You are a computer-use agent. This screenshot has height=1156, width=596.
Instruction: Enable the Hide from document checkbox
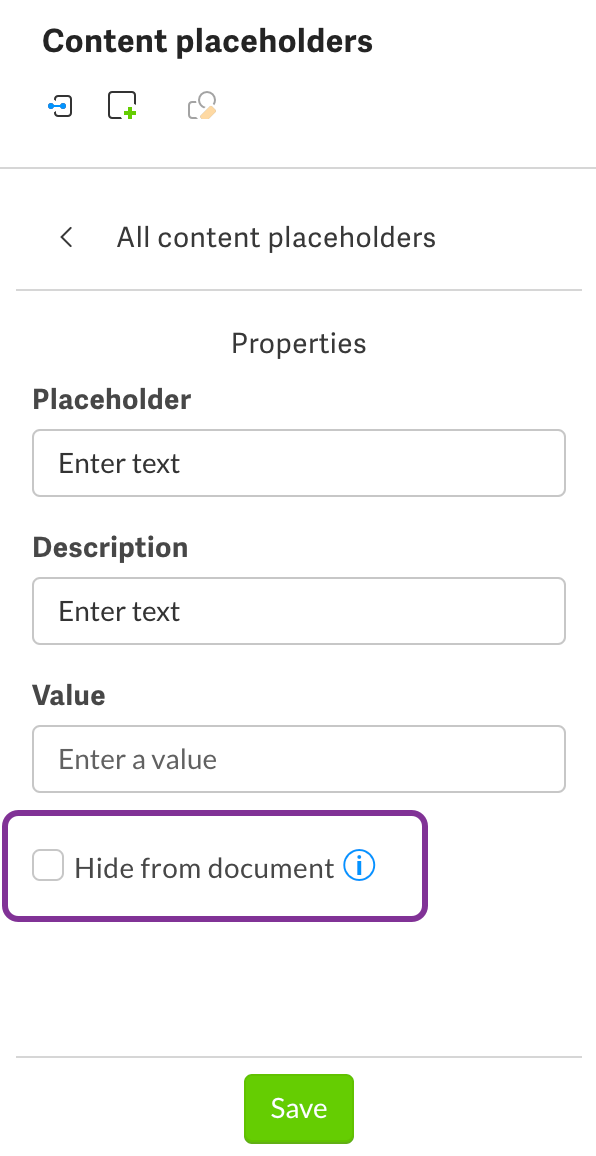(x=48, y=866)
